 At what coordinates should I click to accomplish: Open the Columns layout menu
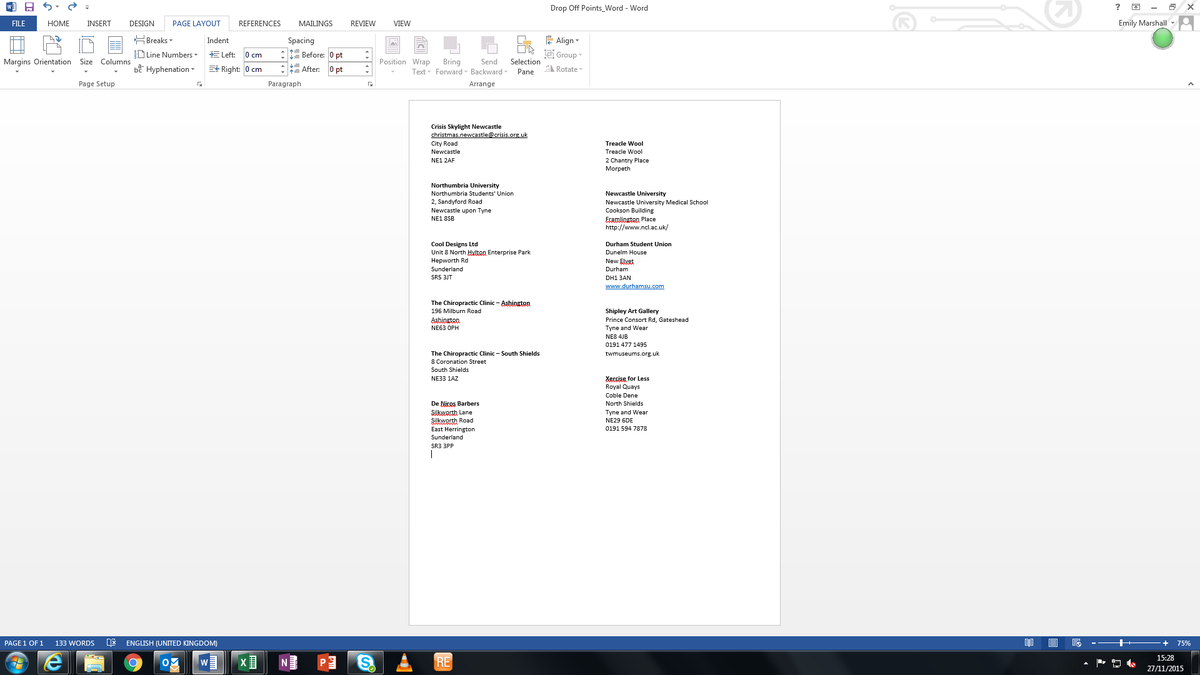tap(115, 56)
